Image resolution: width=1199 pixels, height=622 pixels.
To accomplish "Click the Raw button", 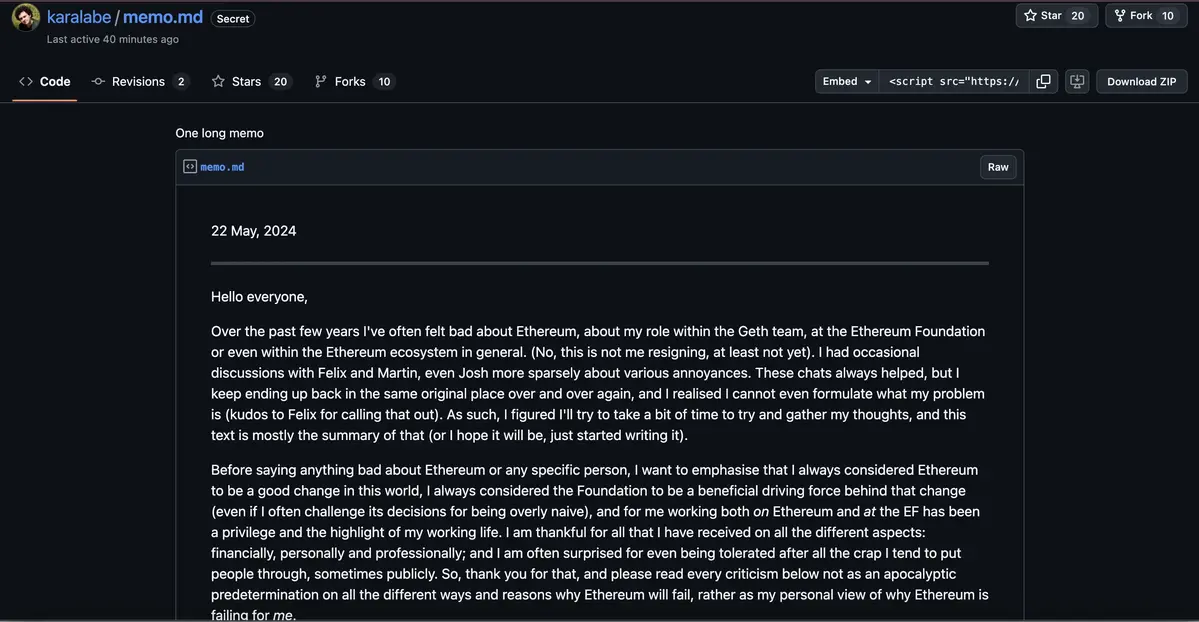I will click(x=998, y=167).
